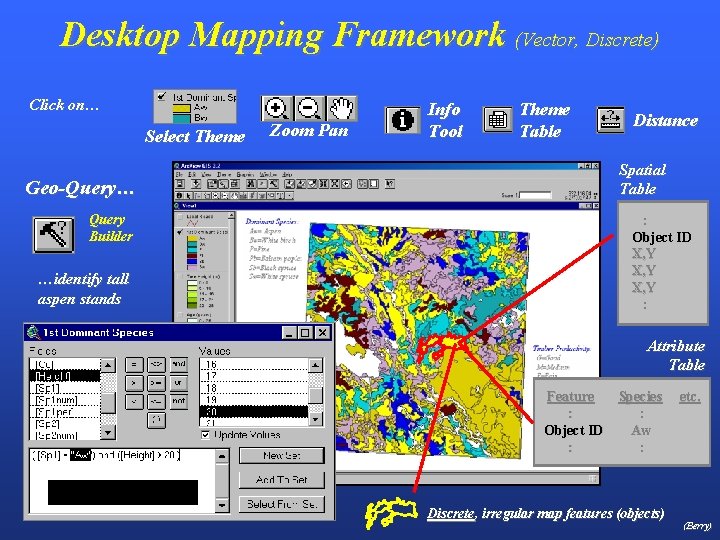Open the Help menu in ArcView
720x540 pixels.
click(x=287, y=174)
